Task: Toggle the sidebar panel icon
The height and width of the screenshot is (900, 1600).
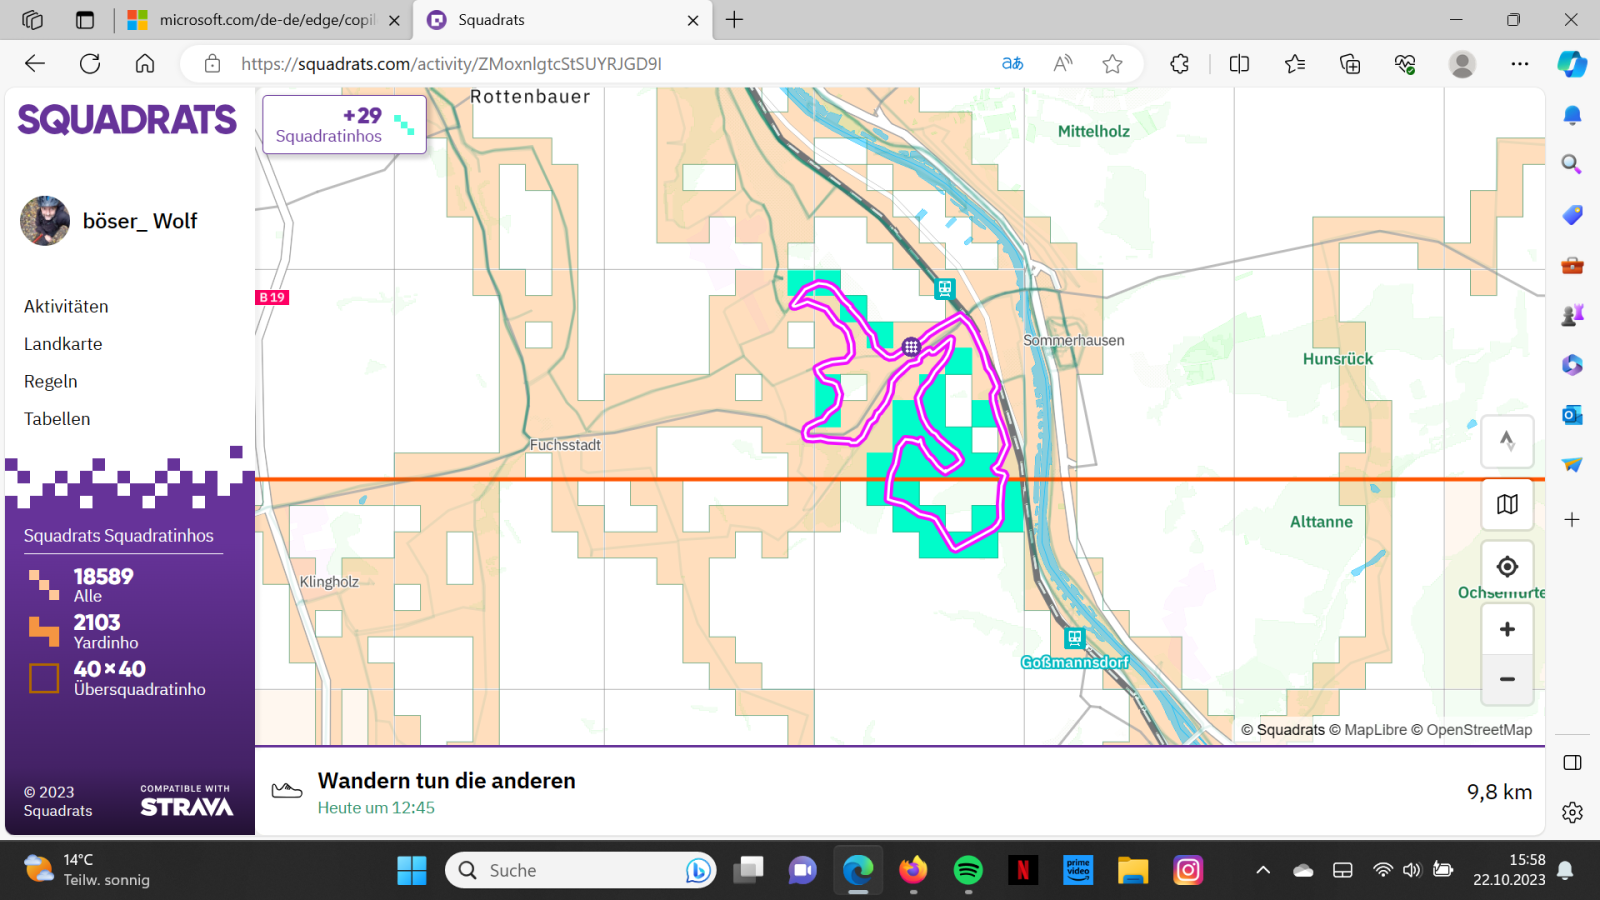Action: click(1572, 763)
